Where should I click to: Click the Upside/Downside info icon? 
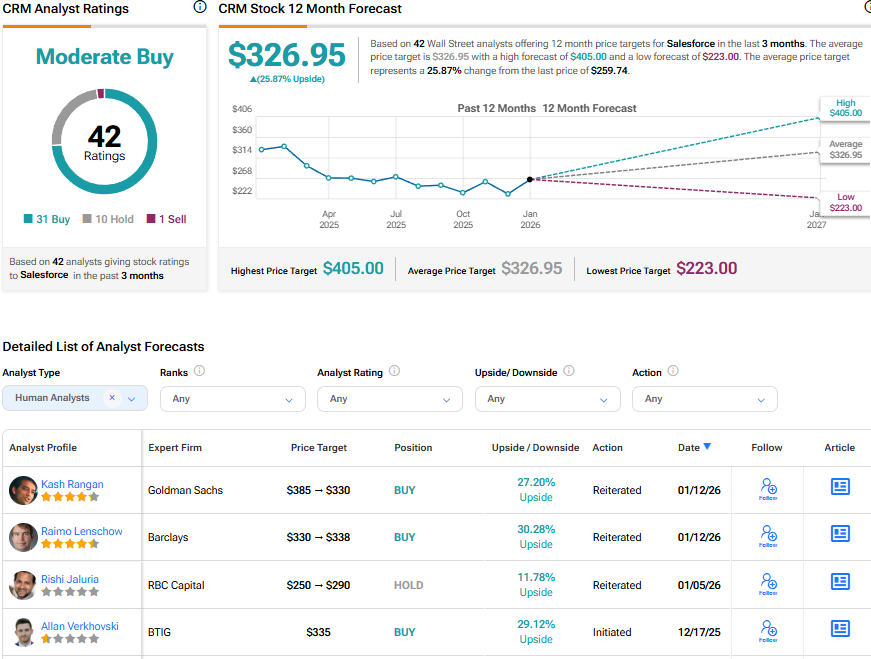coord(569,371)
